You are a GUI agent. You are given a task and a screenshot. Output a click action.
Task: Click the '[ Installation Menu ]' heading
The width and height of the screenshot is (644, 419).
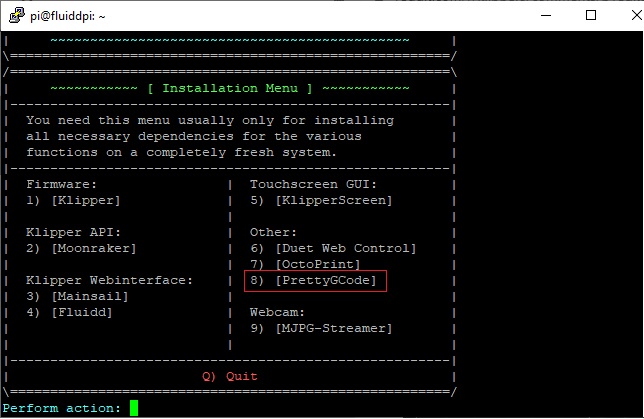pyautogui.click(x=230, y=88)
